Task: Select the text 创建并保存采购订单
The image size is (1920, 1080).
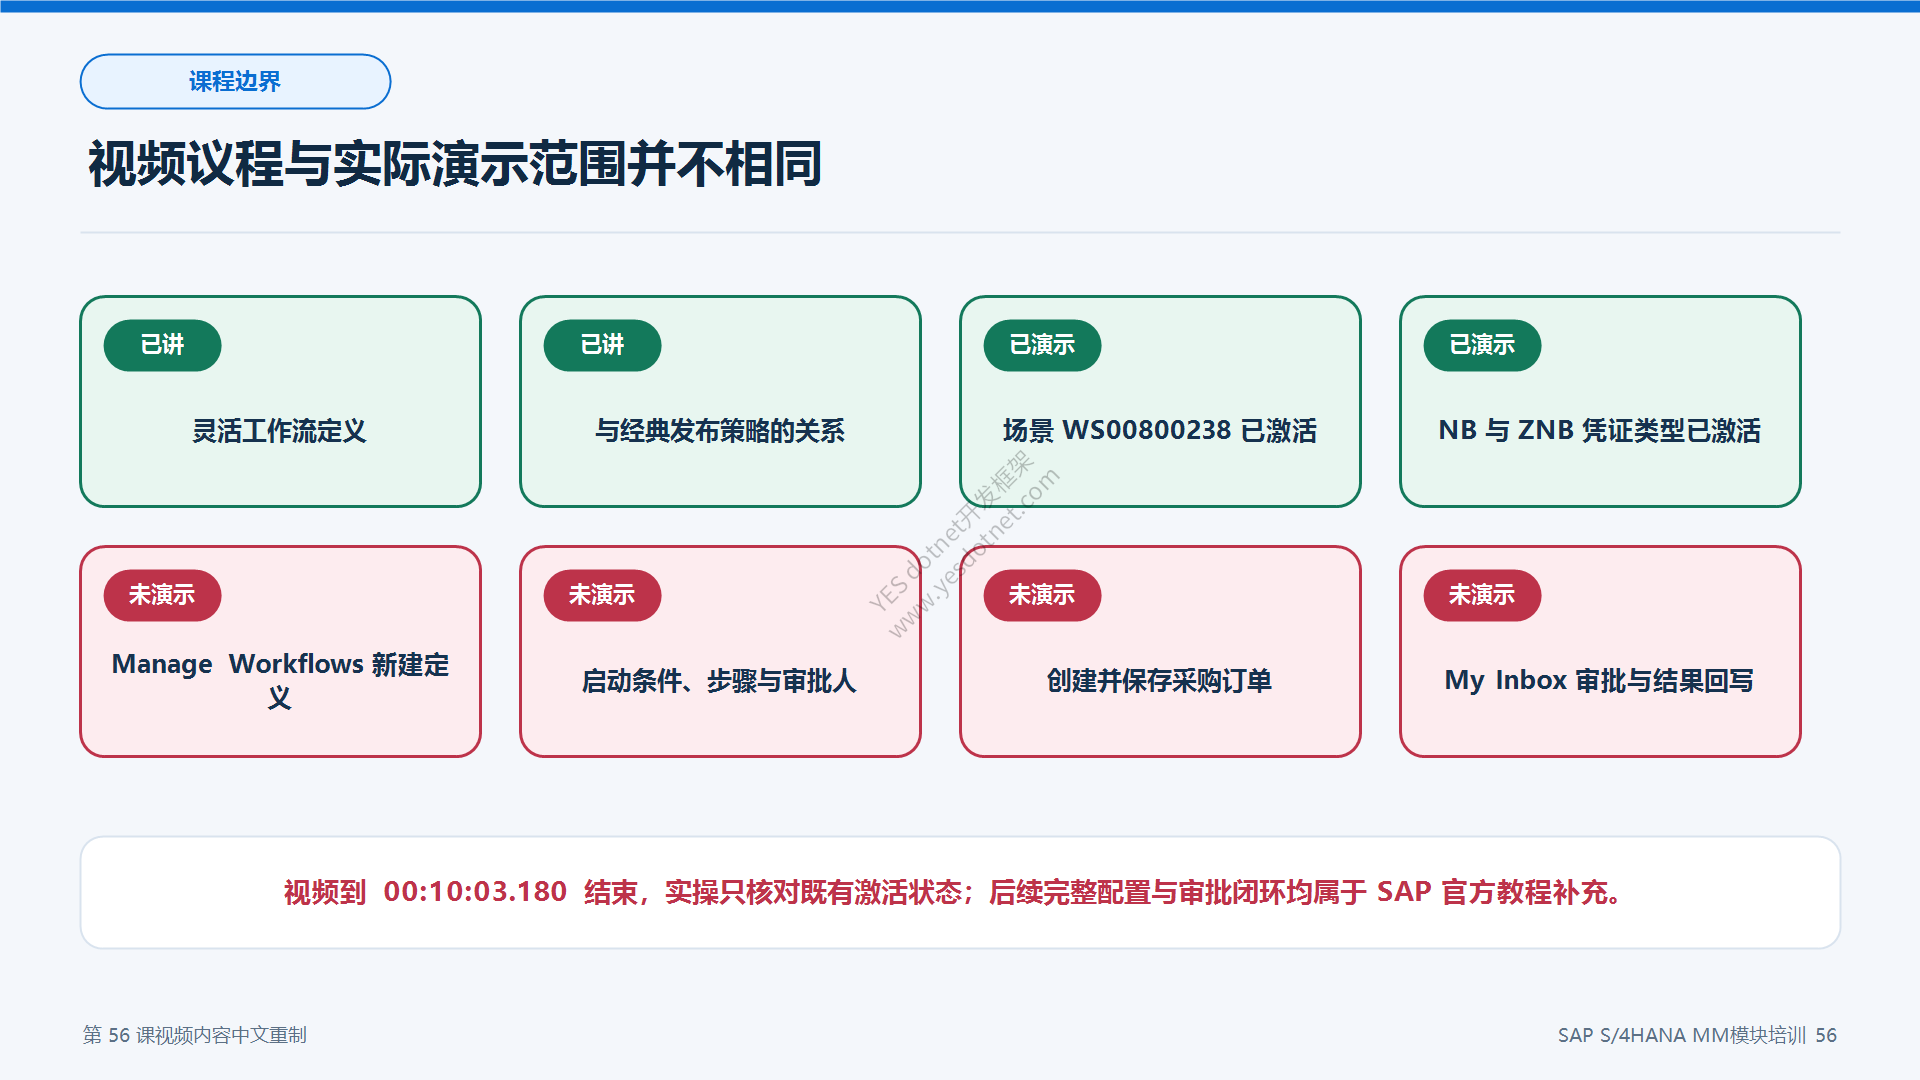Action: click(1160, 681)
